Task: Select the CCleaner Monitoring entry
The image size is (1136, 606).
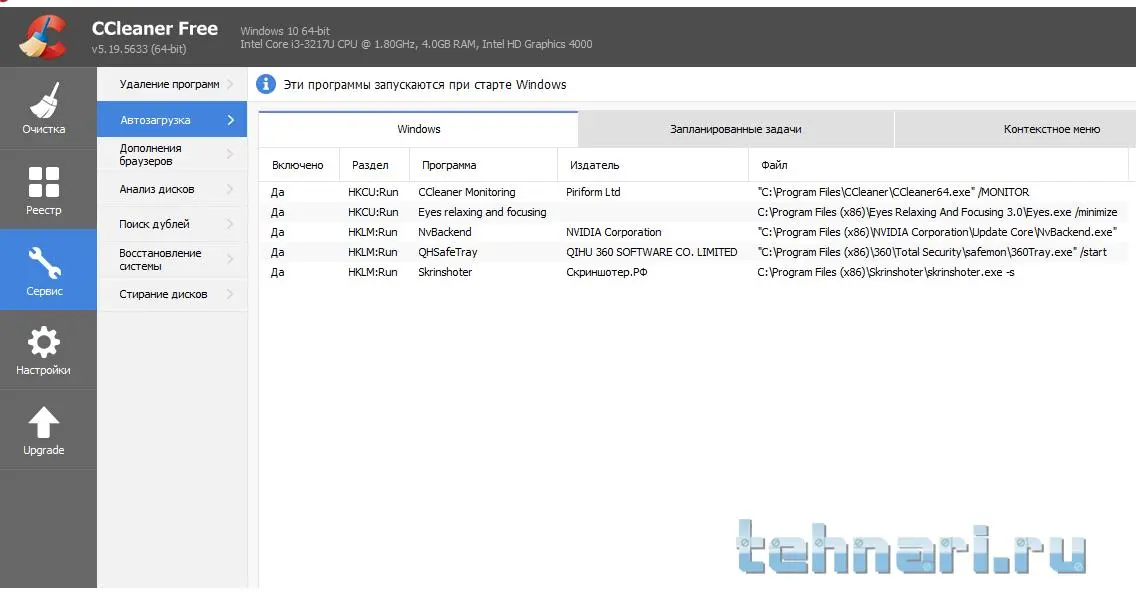Action: [x=467, y=192]
